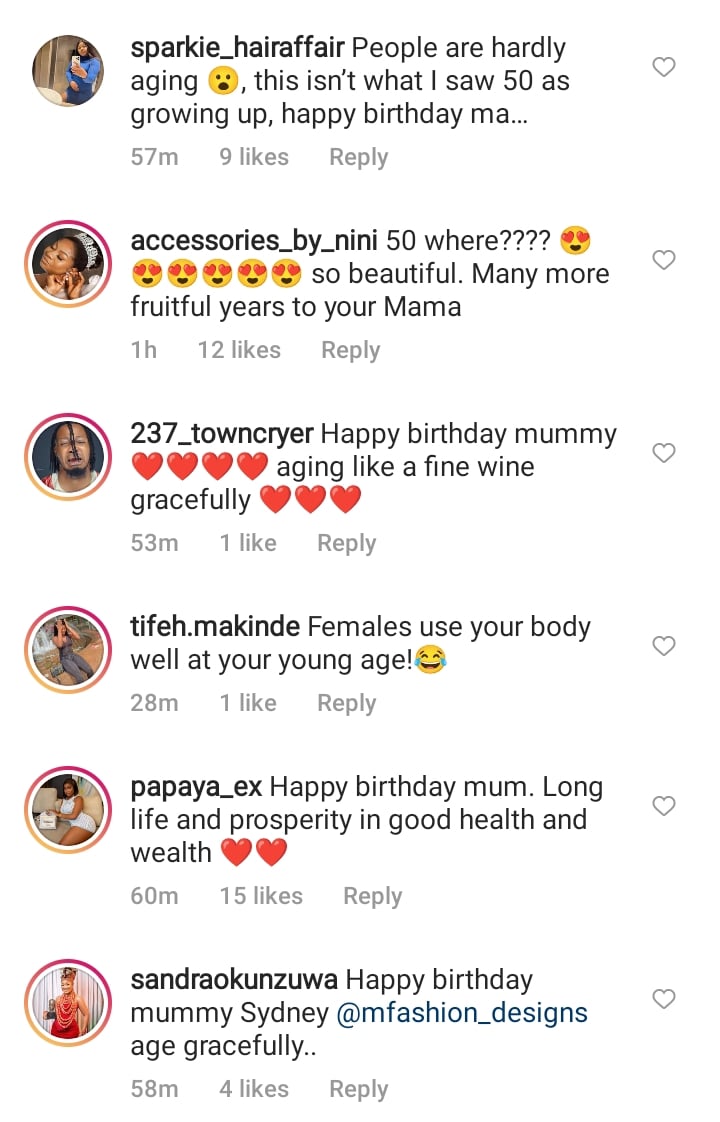This screenshot has height=1122, width=720.
Task: Heart the tifeh.makinde comment
Action: pyautogui.click(x=663, y=646)
